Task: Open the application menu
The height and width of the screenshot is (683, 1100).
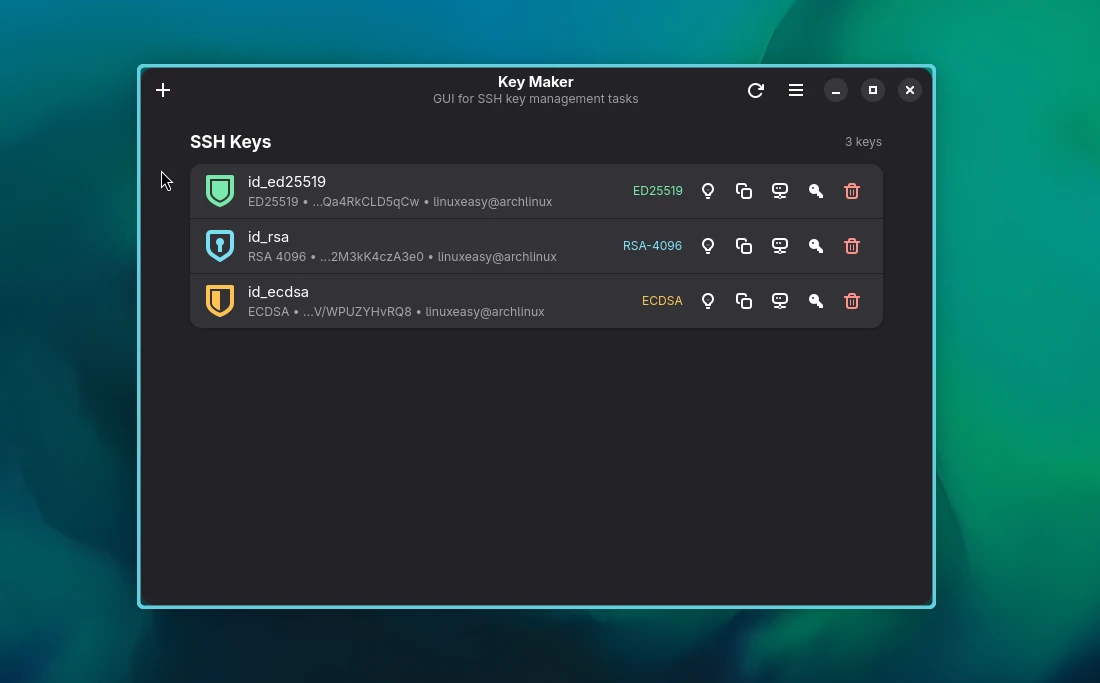Action: click(796, 90)
